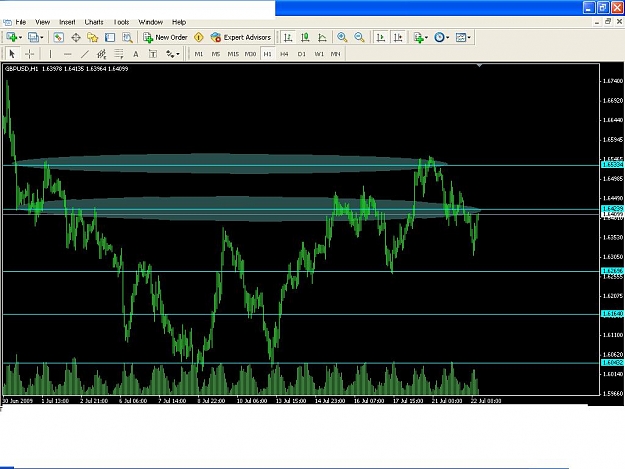Viewport: 625px width, 469px height.
Task: Open the Help menu
Action: [179, 22]
